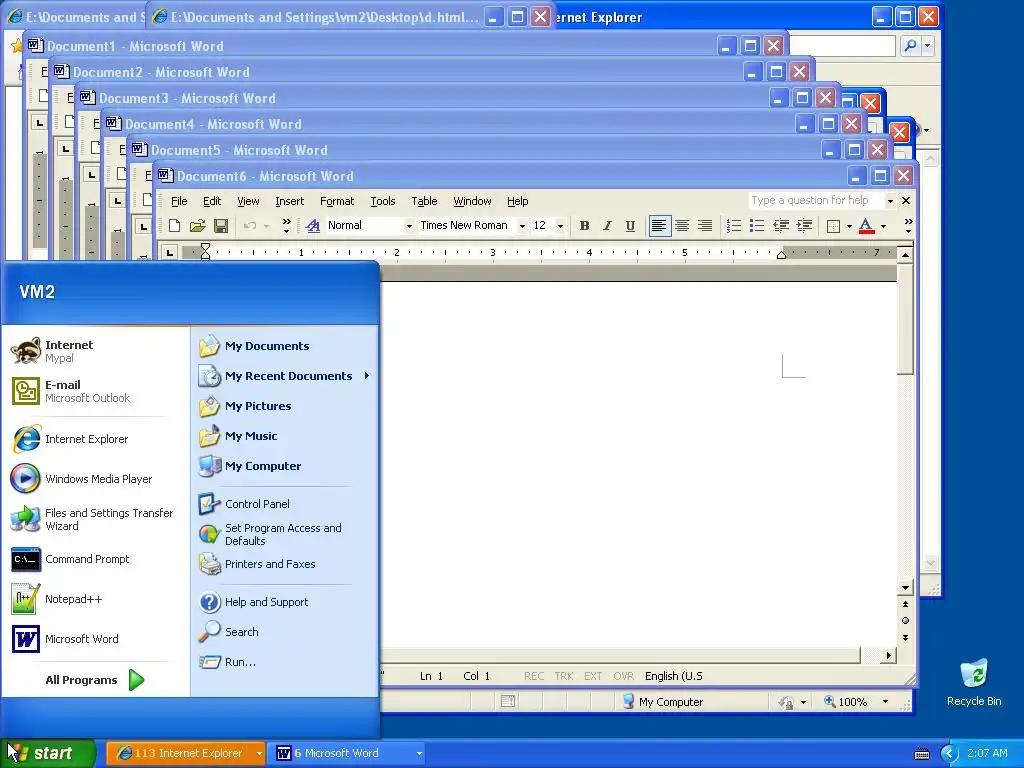Screen dimensions: 1024x768
Task: Open Microsoft Outlook E-mail entry
Action: 95,391
